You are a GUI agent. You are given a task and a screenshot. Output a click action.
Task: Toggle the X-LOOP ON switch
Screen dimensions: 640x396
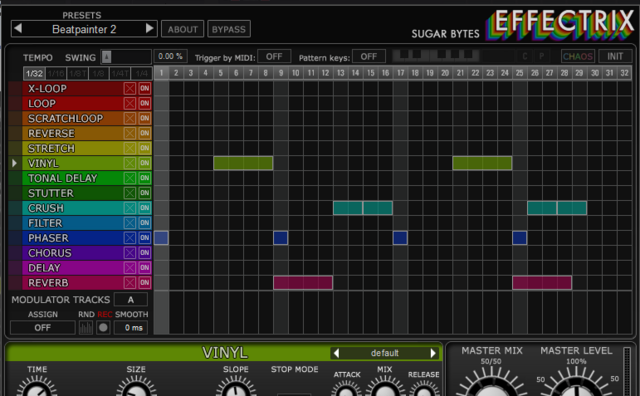pyautogui.click(x=144, y=89)
